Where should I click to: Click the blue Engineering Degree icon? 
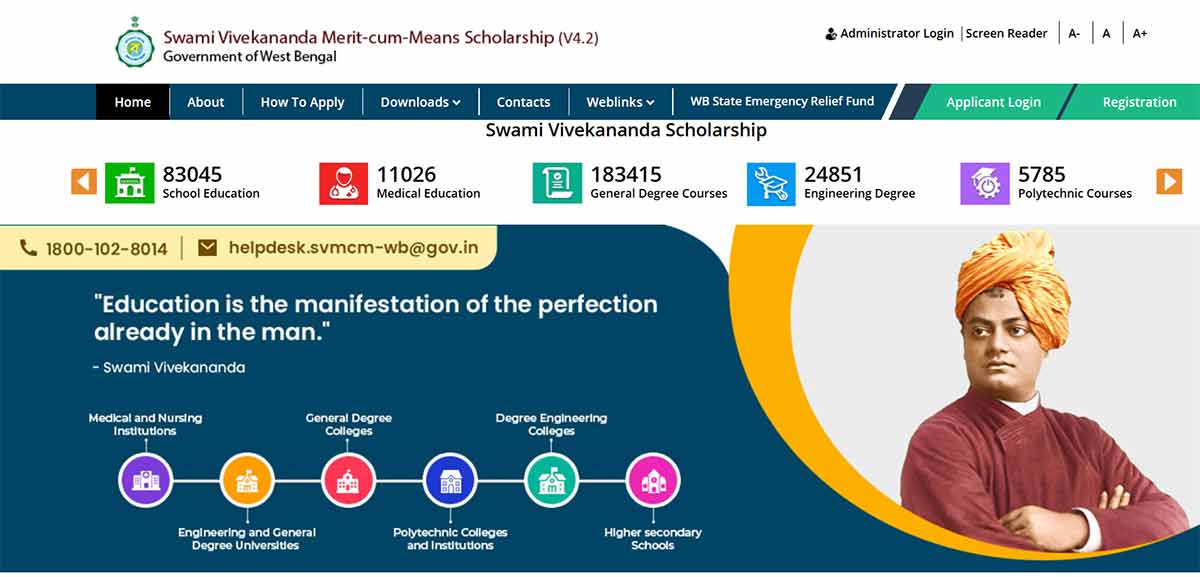[772, 184]
